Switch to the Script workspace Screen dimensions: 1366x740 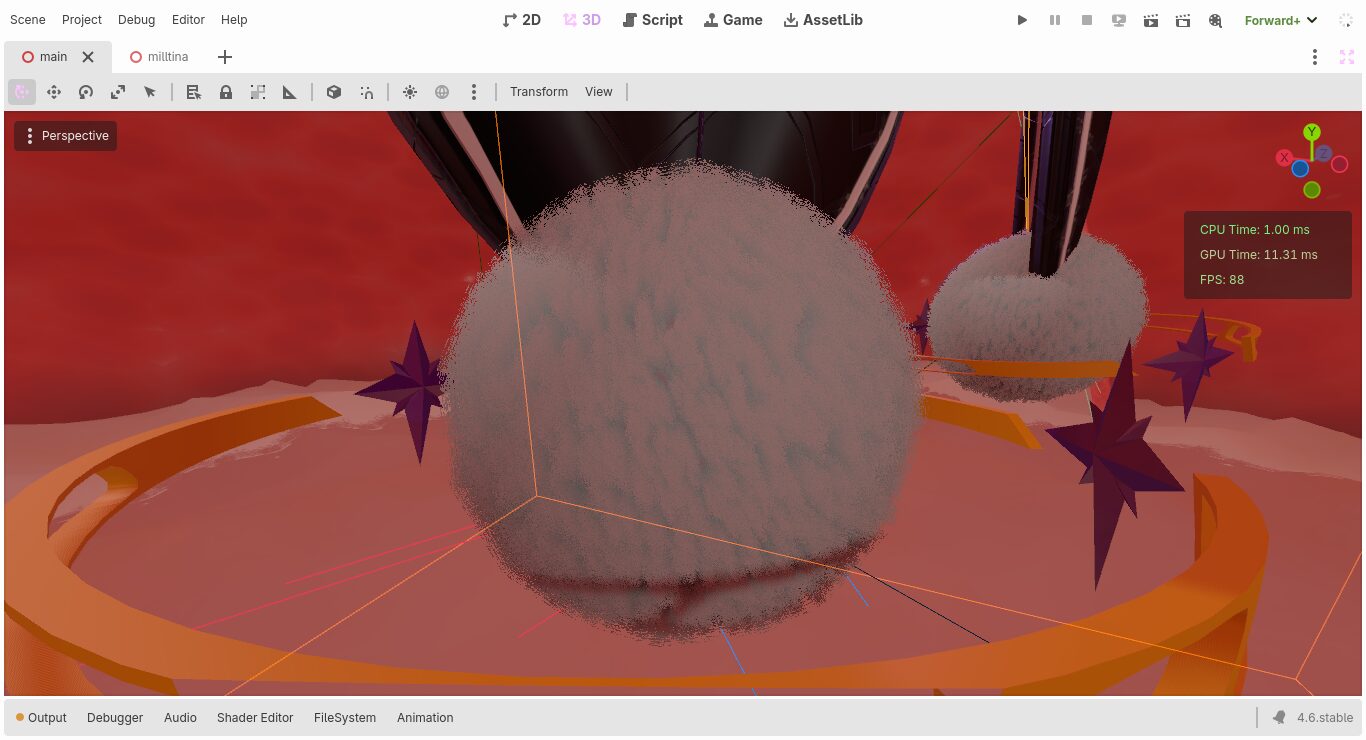(653, 20)
